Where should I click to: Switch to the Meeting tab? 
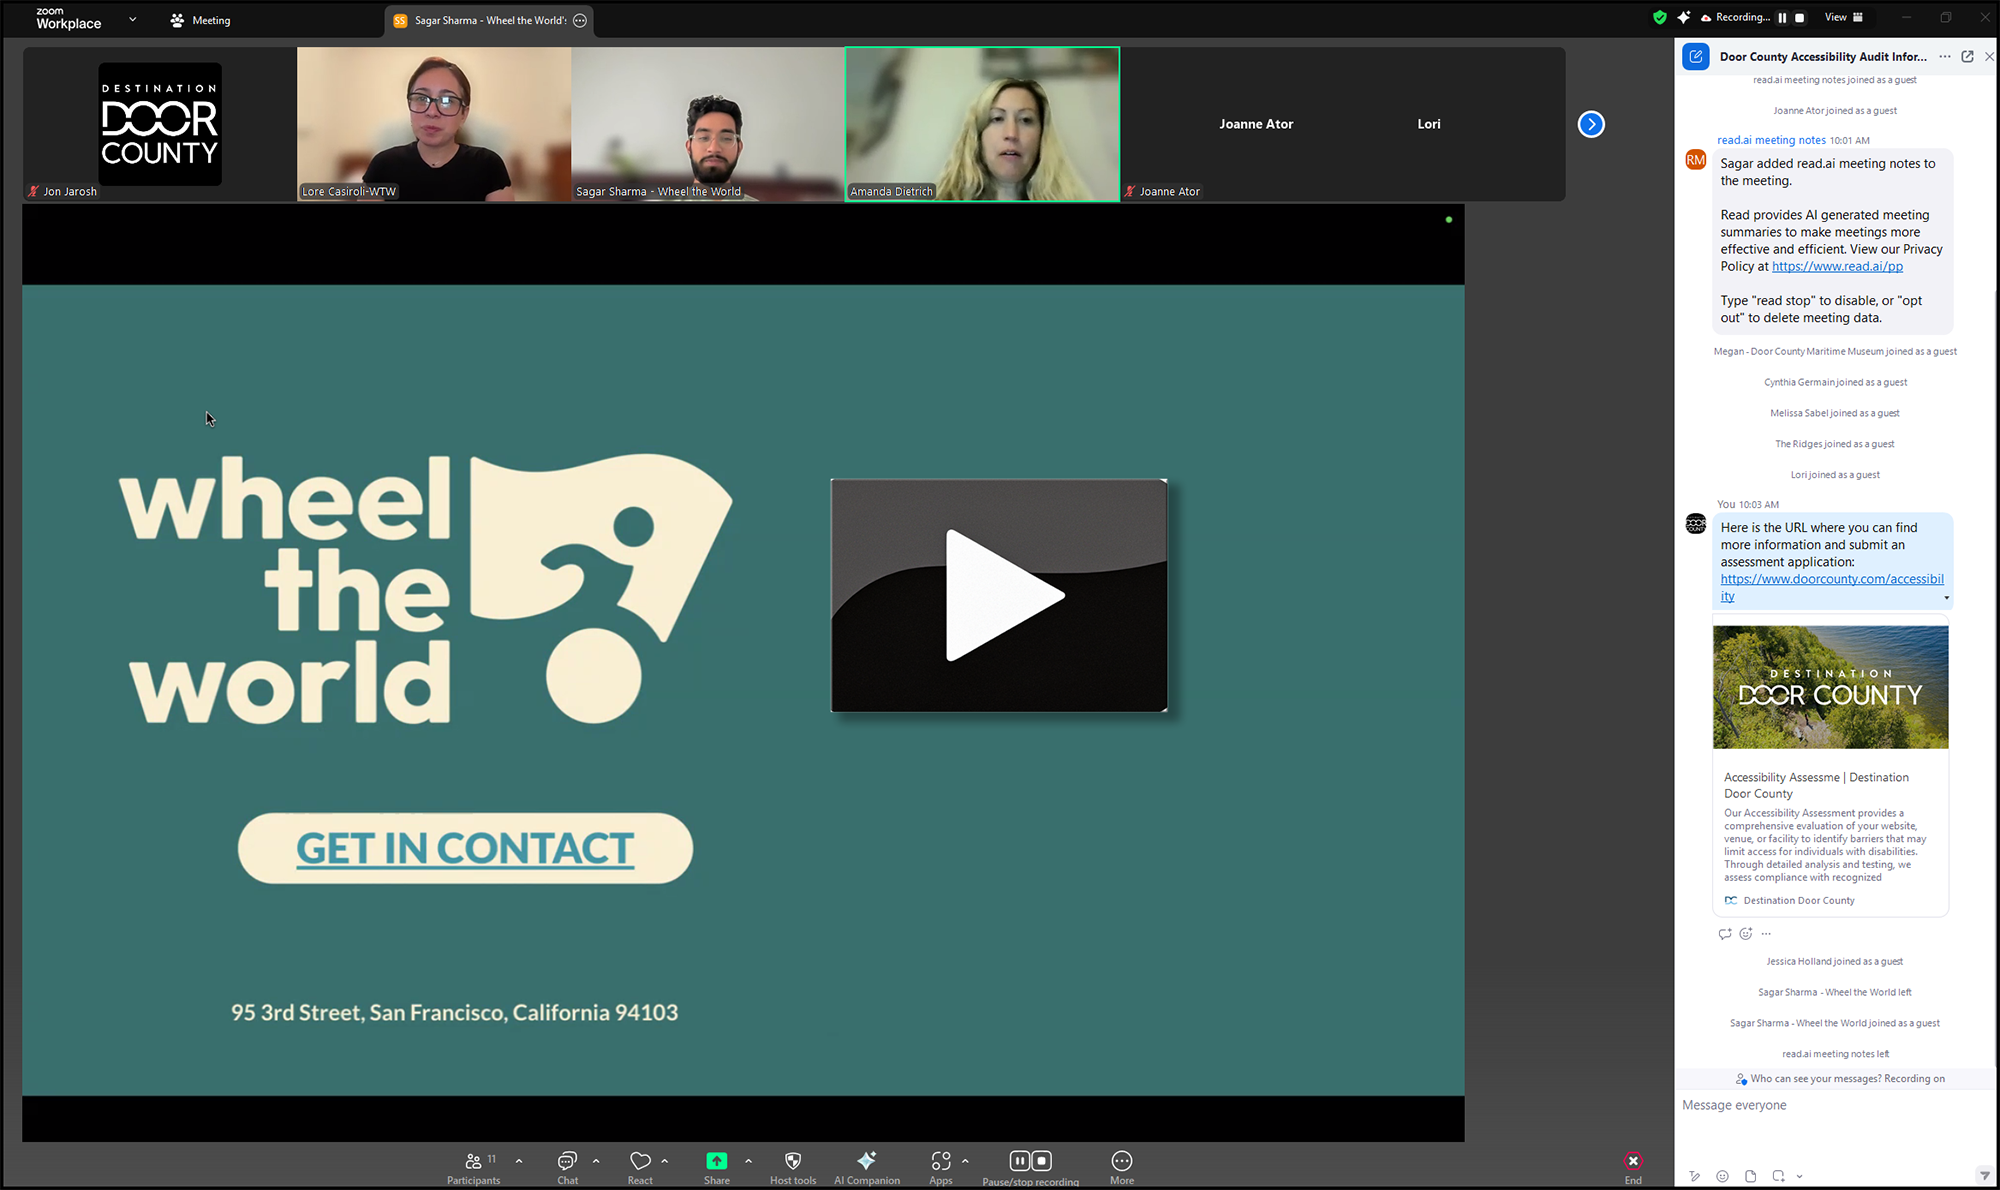(x=199, y=20)
